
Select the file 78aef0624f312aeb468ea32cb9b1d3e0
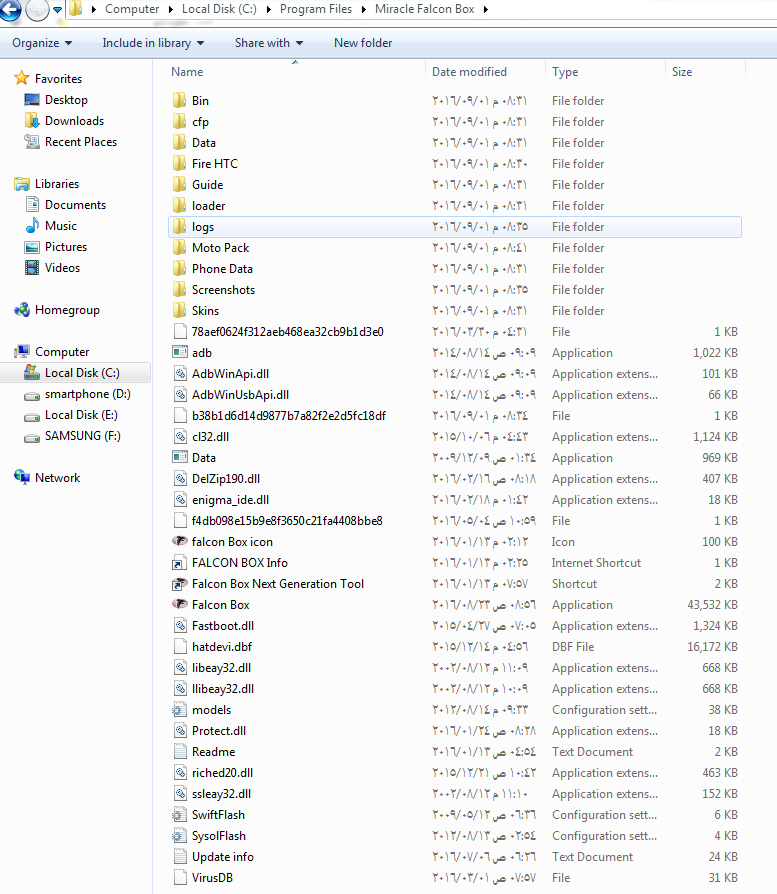[x=287, y=332]
